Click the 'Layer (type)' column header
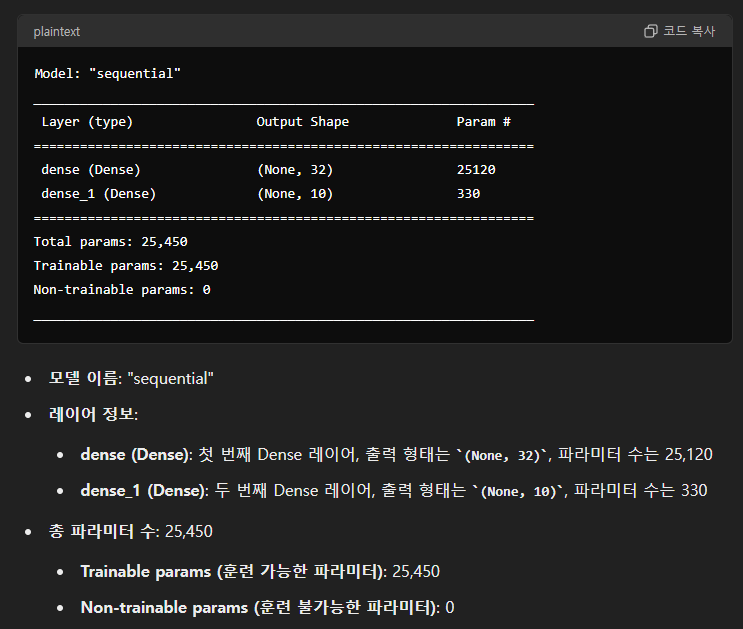Viewport: 743px width, 629px height. click(87, 122)
